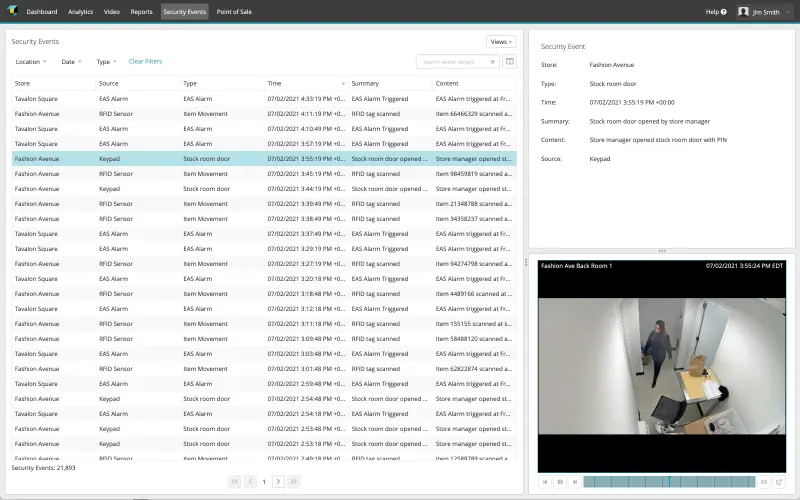
Task: Select the EAS Alarm event at 3:37:49 PM
Action: point(264,234)
